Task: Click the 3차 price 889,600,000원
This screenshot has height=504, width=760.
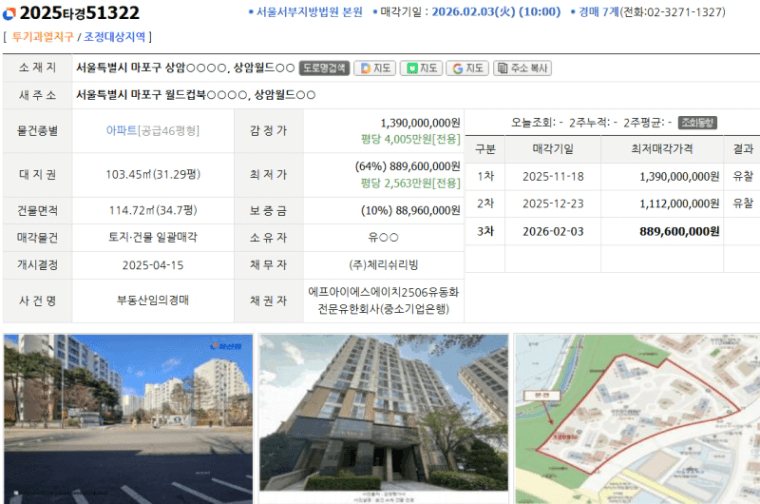Action: (x=680, y=232)
